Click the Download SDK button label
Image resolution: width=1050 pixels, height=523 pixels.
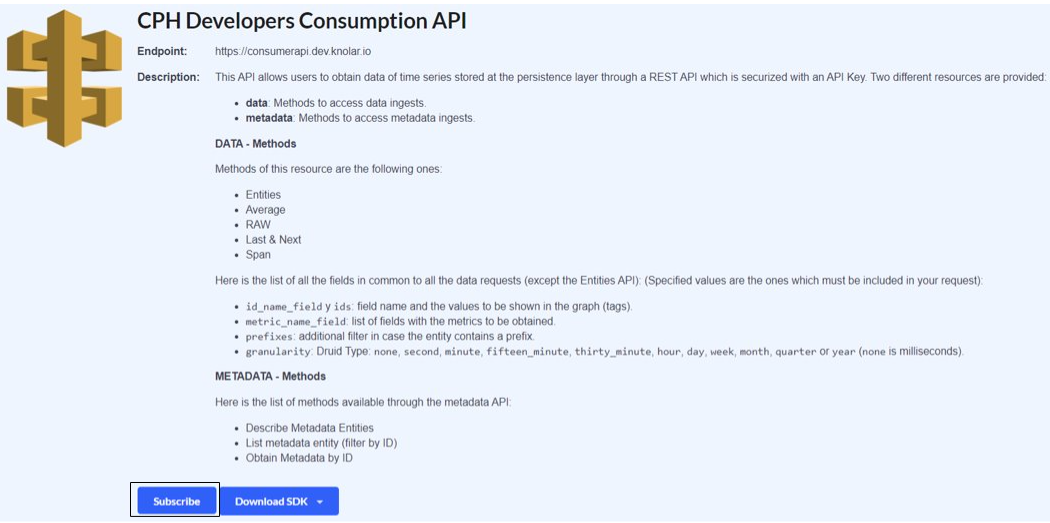[x=271, y=502]
